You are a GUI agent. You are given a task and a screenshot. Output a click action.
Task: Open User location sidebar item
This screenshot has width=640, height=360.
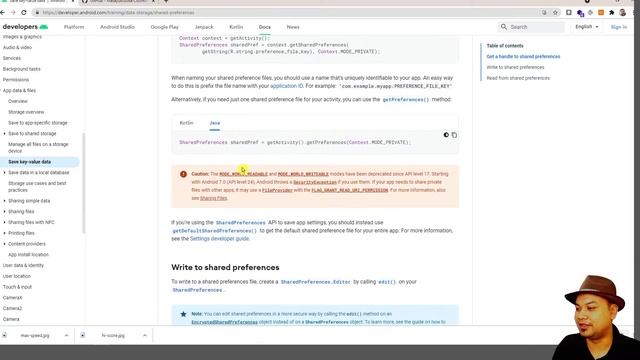pos(17,276)
